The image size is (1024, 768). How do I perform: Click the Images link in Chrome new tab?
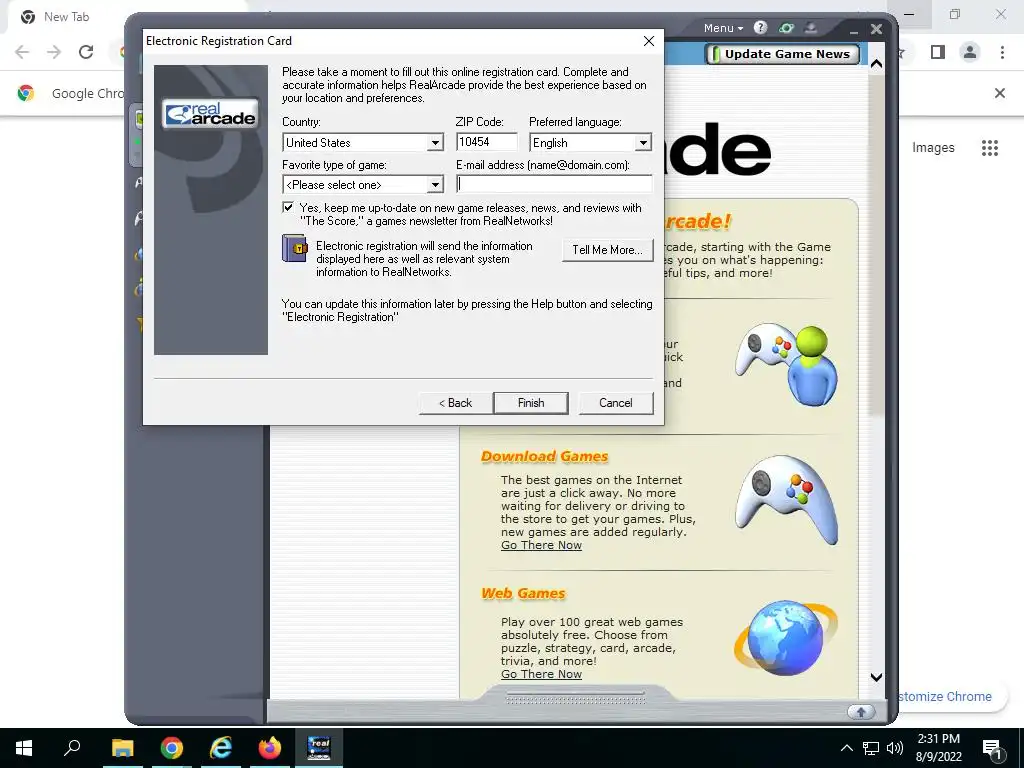pyautogui.click(x=933, y=148)
